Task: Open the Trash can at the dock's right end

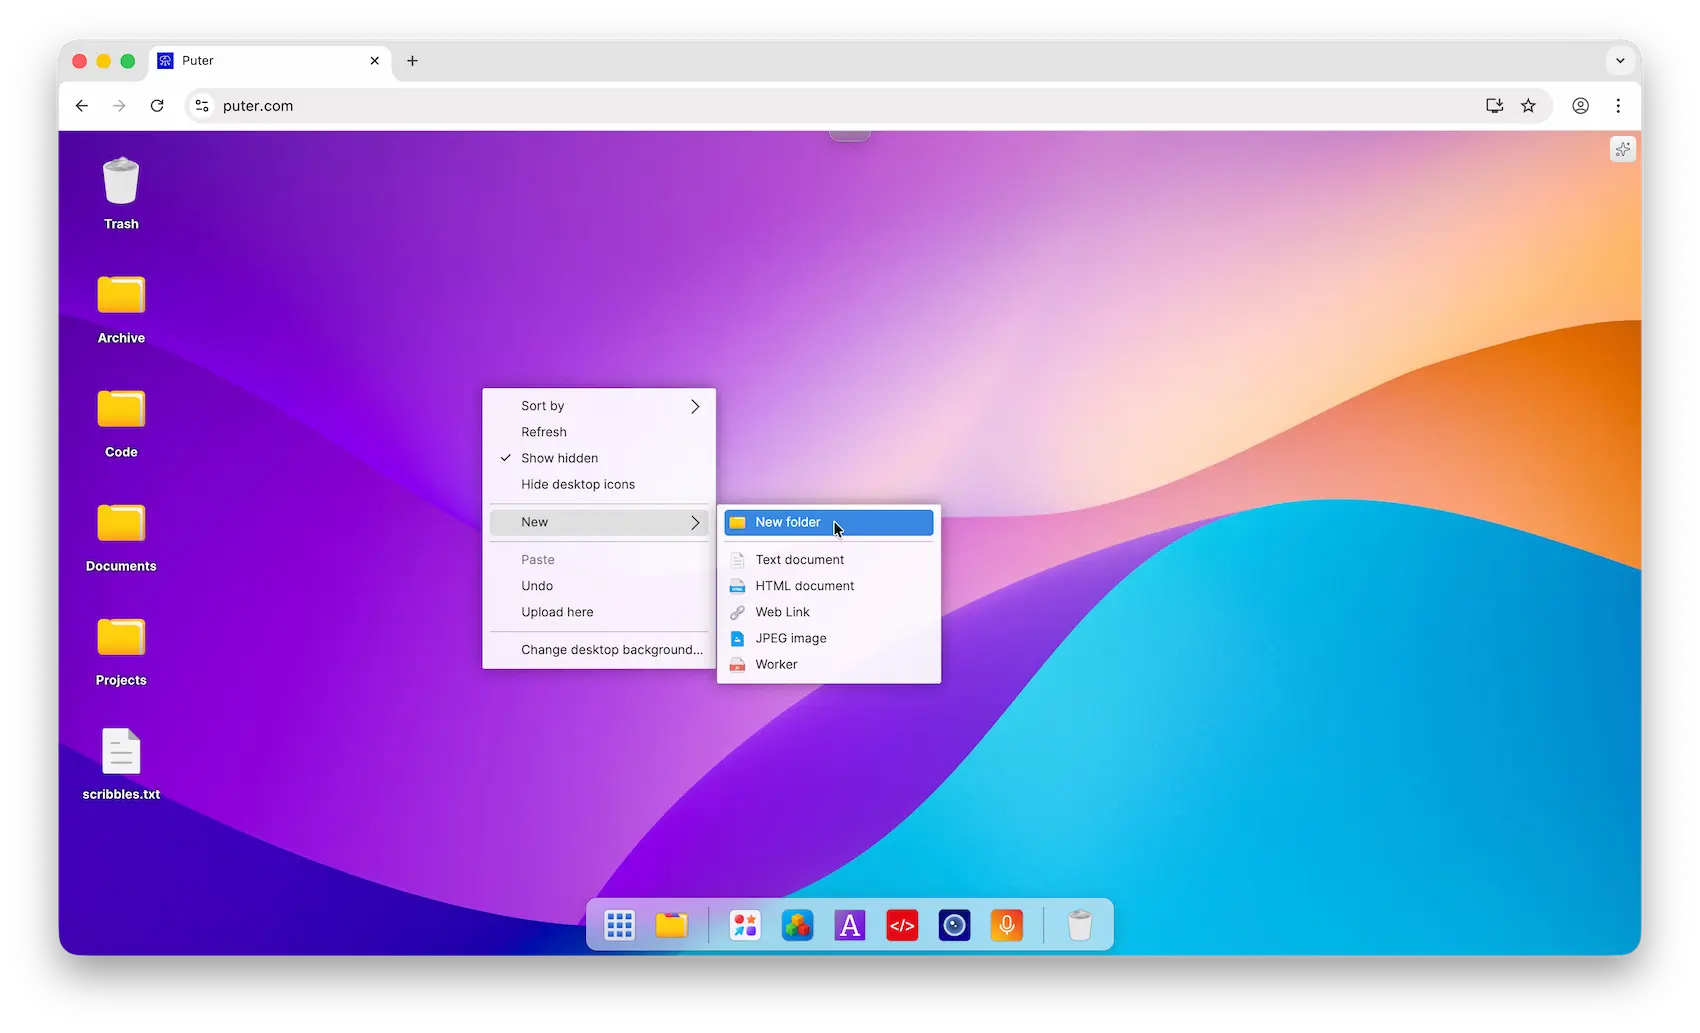Action: click(x=1080, y=925)
